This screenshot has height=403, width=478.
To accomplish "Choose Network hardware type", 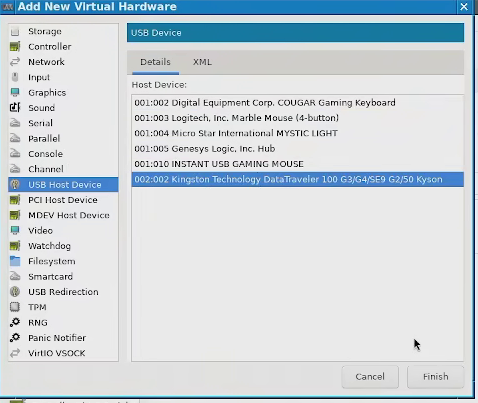I will pos(46,62).
